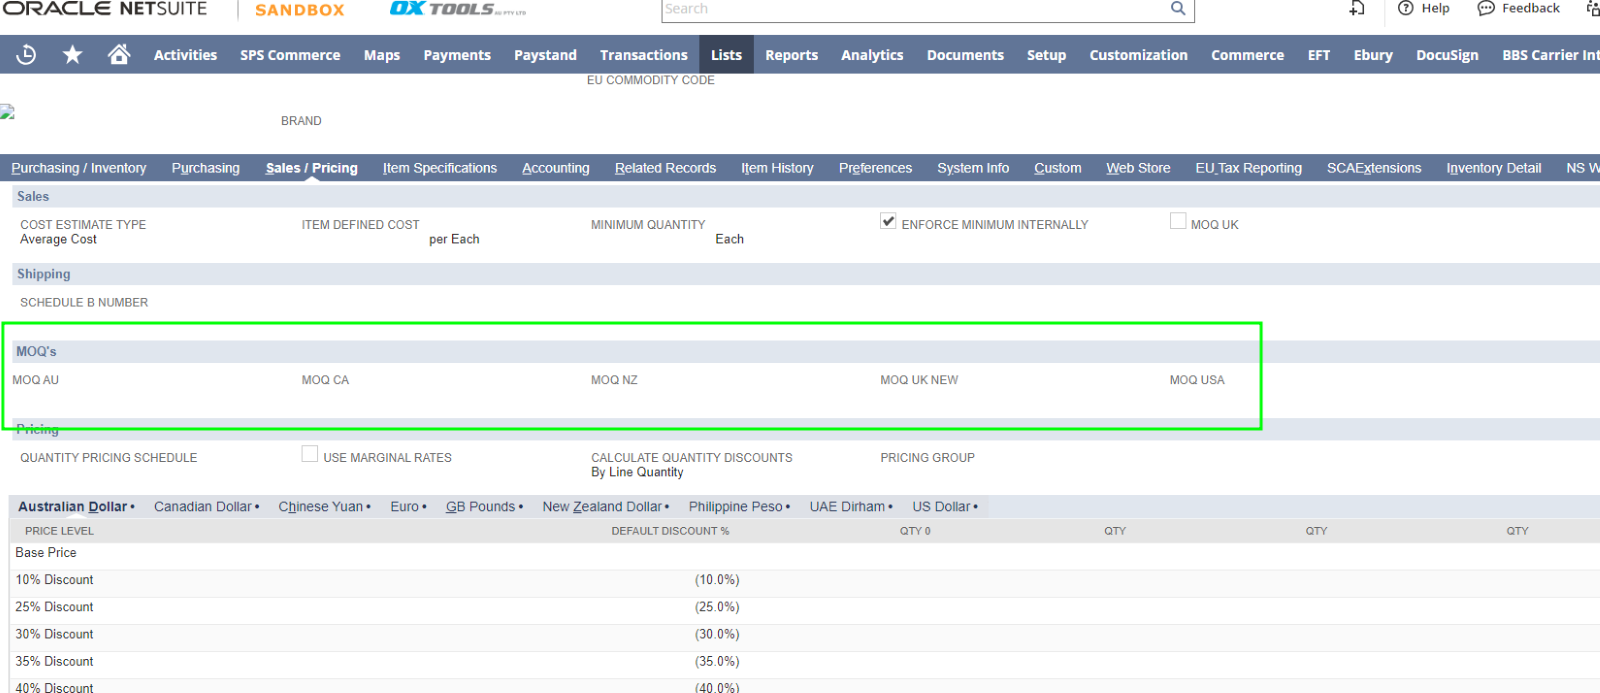The height and width of the screenshot is (693, 1600).
Task: Enable Use Marginal Rates checkbox
Action: 310,454
